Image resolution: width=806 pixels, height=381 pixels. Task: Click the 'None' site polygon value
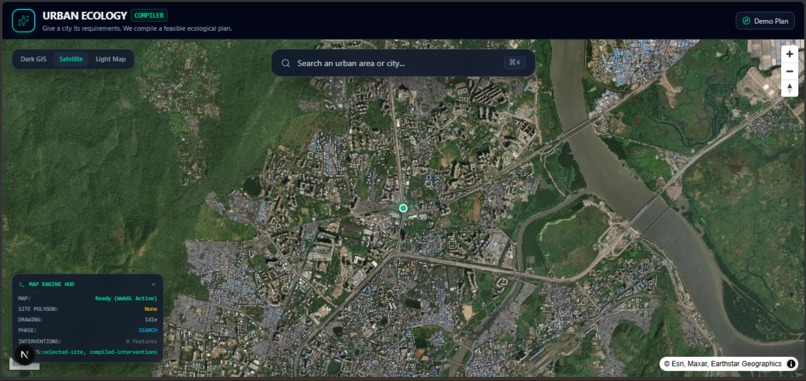[151, 309]
